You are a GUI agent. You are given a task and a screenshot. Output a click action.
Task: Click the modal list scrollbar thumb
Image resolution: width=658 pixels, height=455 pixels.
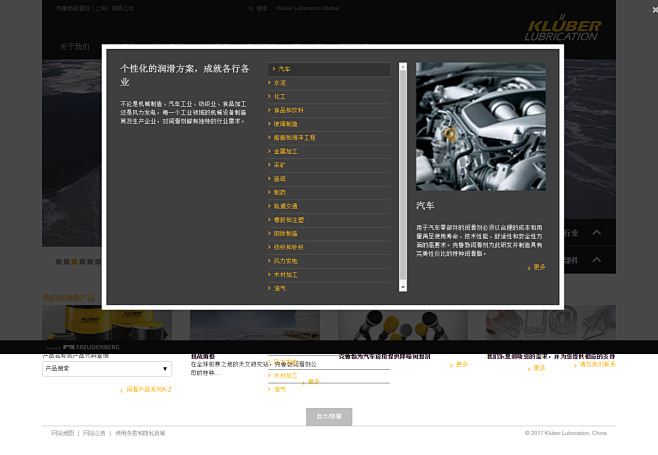pos(403,175)
